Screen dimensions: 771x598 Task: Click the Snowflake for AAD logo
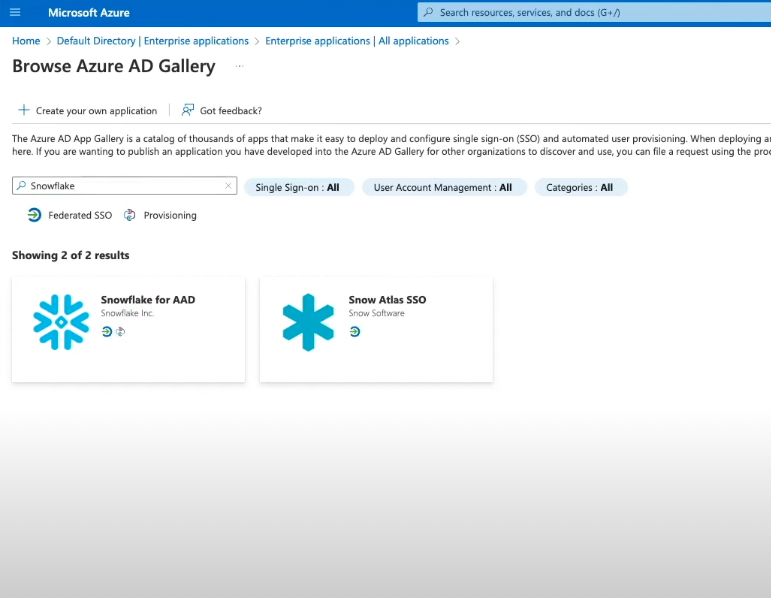(61, 322)
